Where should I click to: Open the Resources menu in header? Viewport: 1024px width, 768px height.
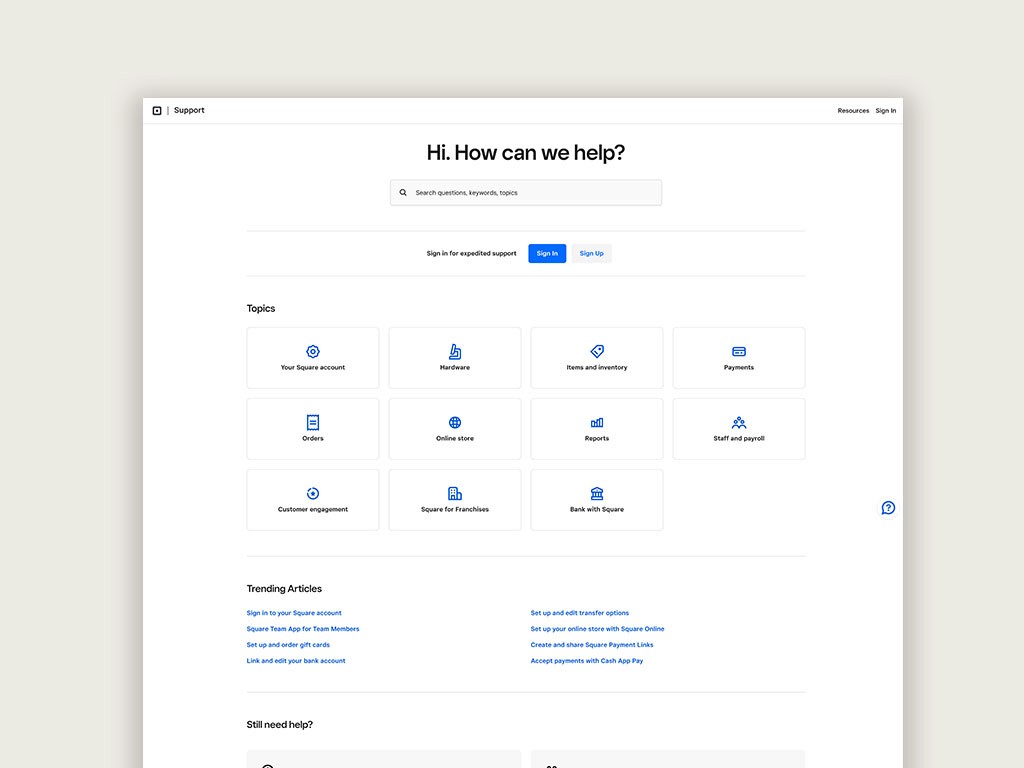853,111
